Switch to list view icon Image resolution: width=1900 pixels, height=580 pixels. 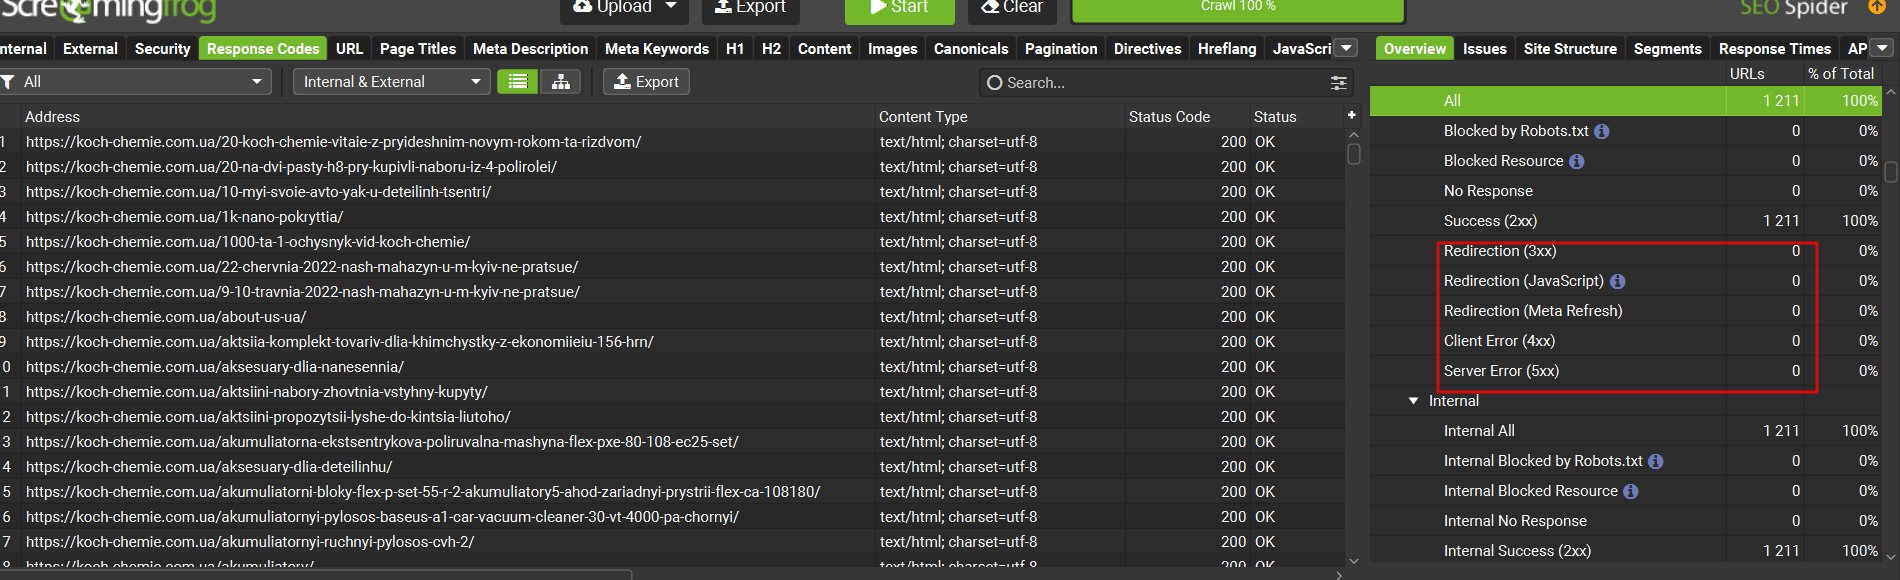[517, 82]
